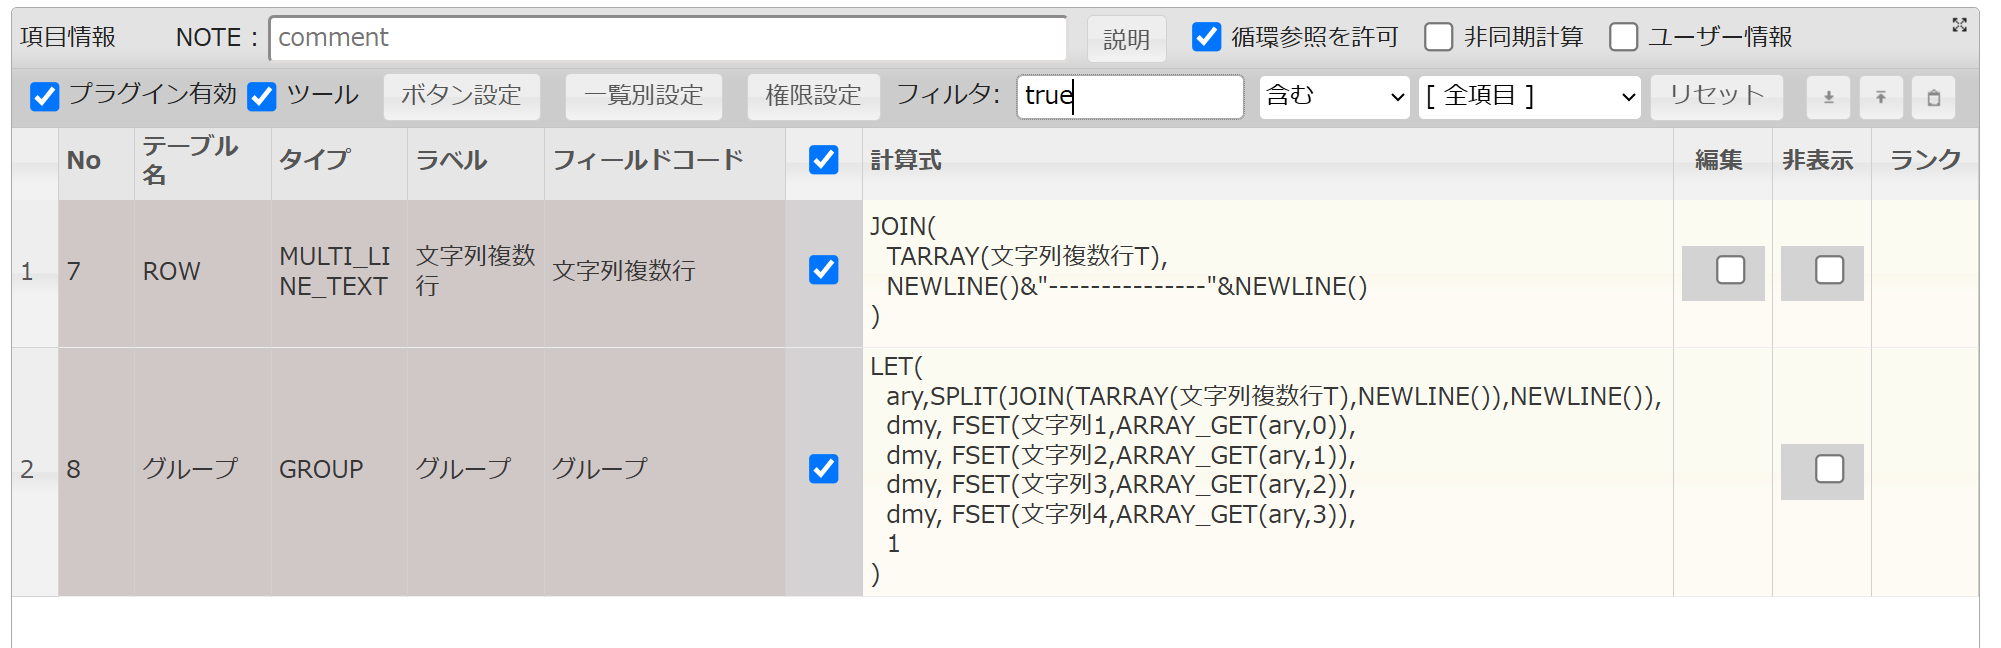Click the JOIN formula cell
Screen dimensions: 2001x648
pyautogui.click(x=1268, y=273)
